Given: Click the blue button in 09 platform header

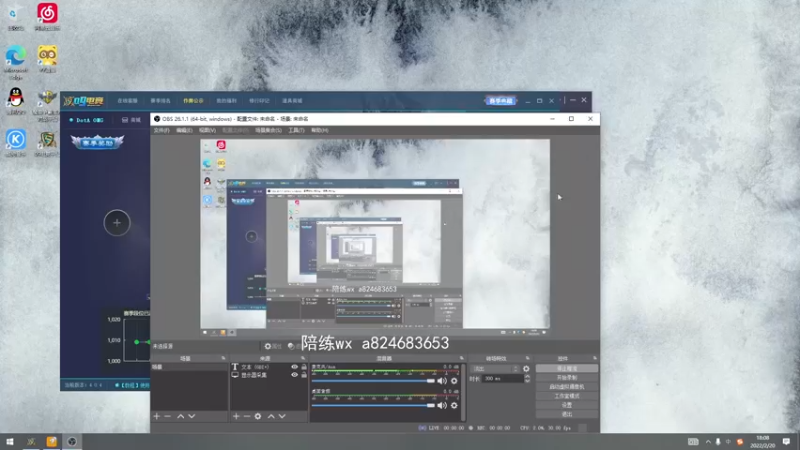Looking at the screenshot, I should click(x=501, y=101).
